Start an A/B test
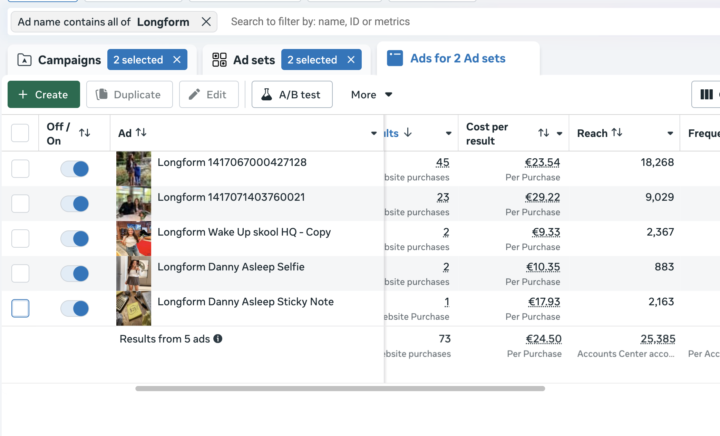This screenshot has height=436, width=720. [292, 95]
